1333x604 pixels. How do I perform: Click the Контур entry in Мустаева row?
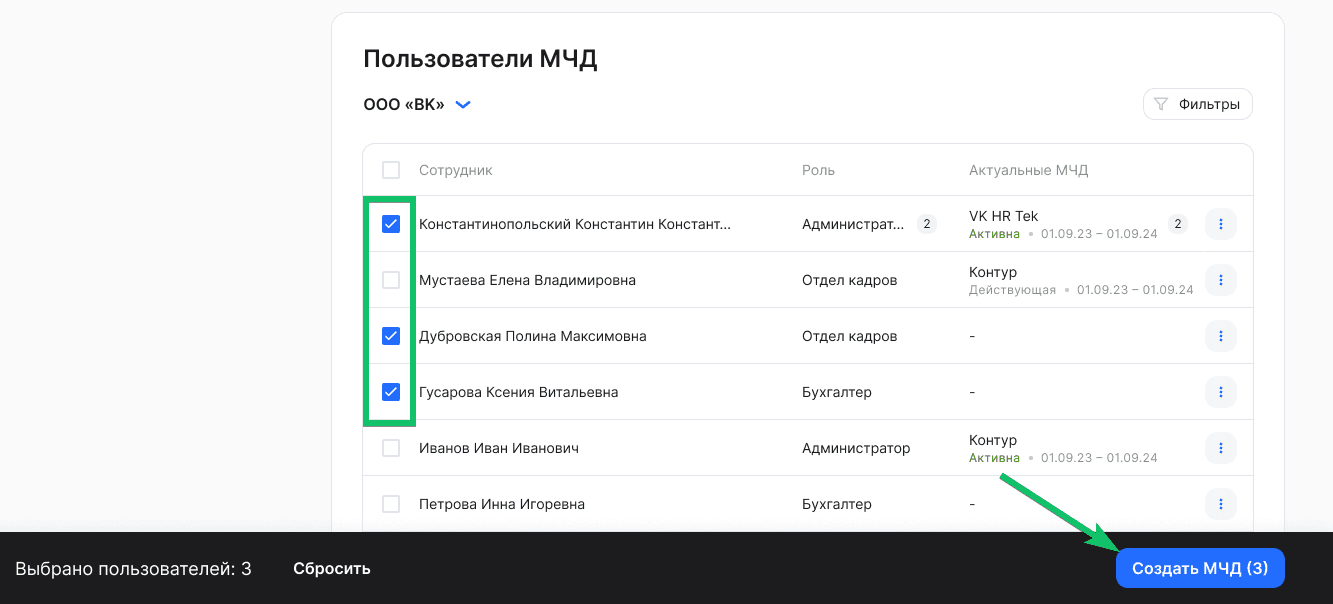tap(993, 272)
